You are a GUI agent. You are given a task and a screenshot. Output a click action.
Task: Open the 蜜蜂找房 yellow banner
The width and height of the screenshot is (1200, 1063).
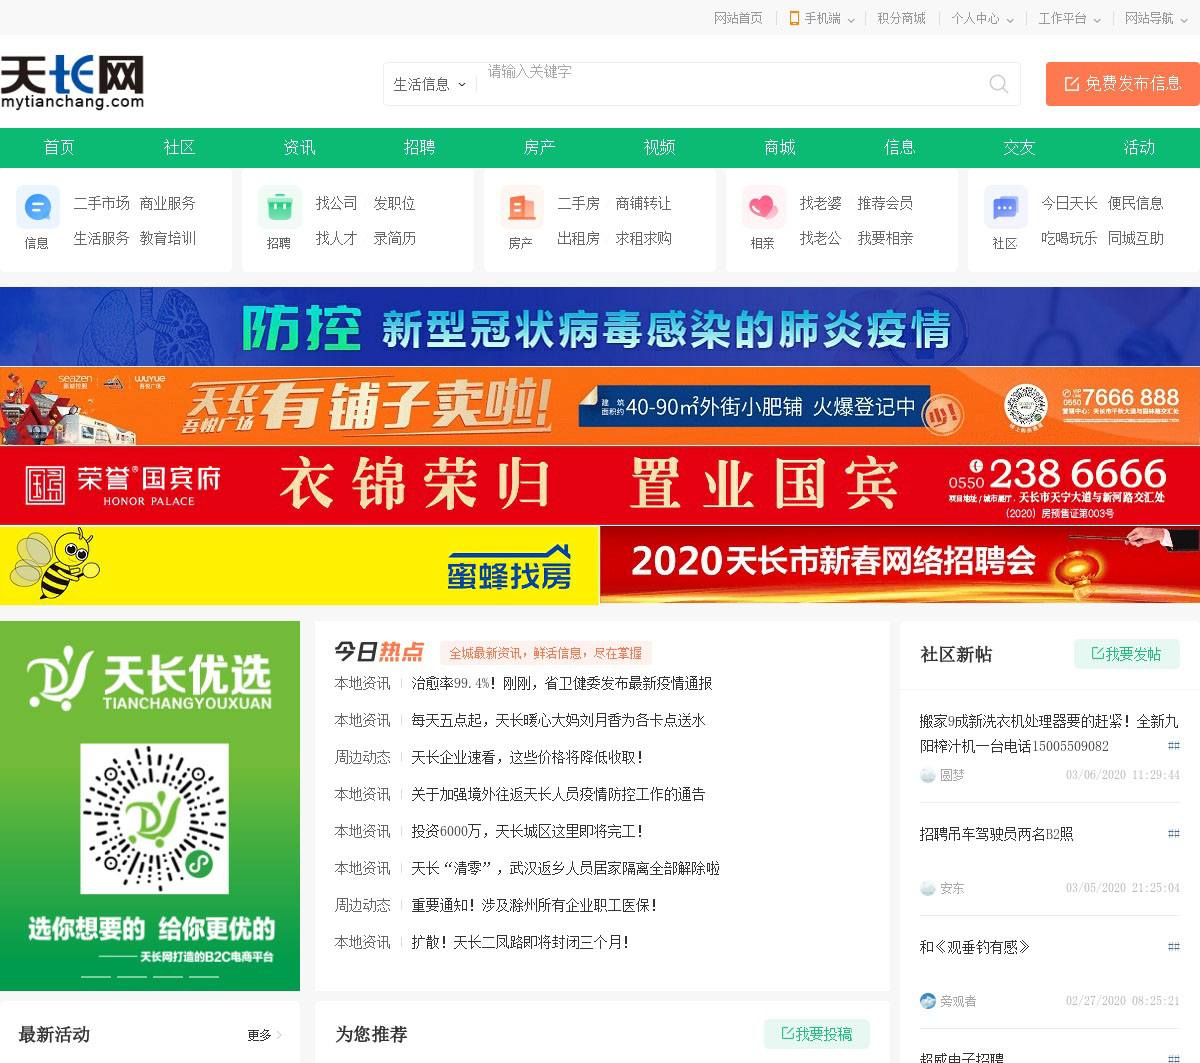pyautogui.click(x=299, y=565)
